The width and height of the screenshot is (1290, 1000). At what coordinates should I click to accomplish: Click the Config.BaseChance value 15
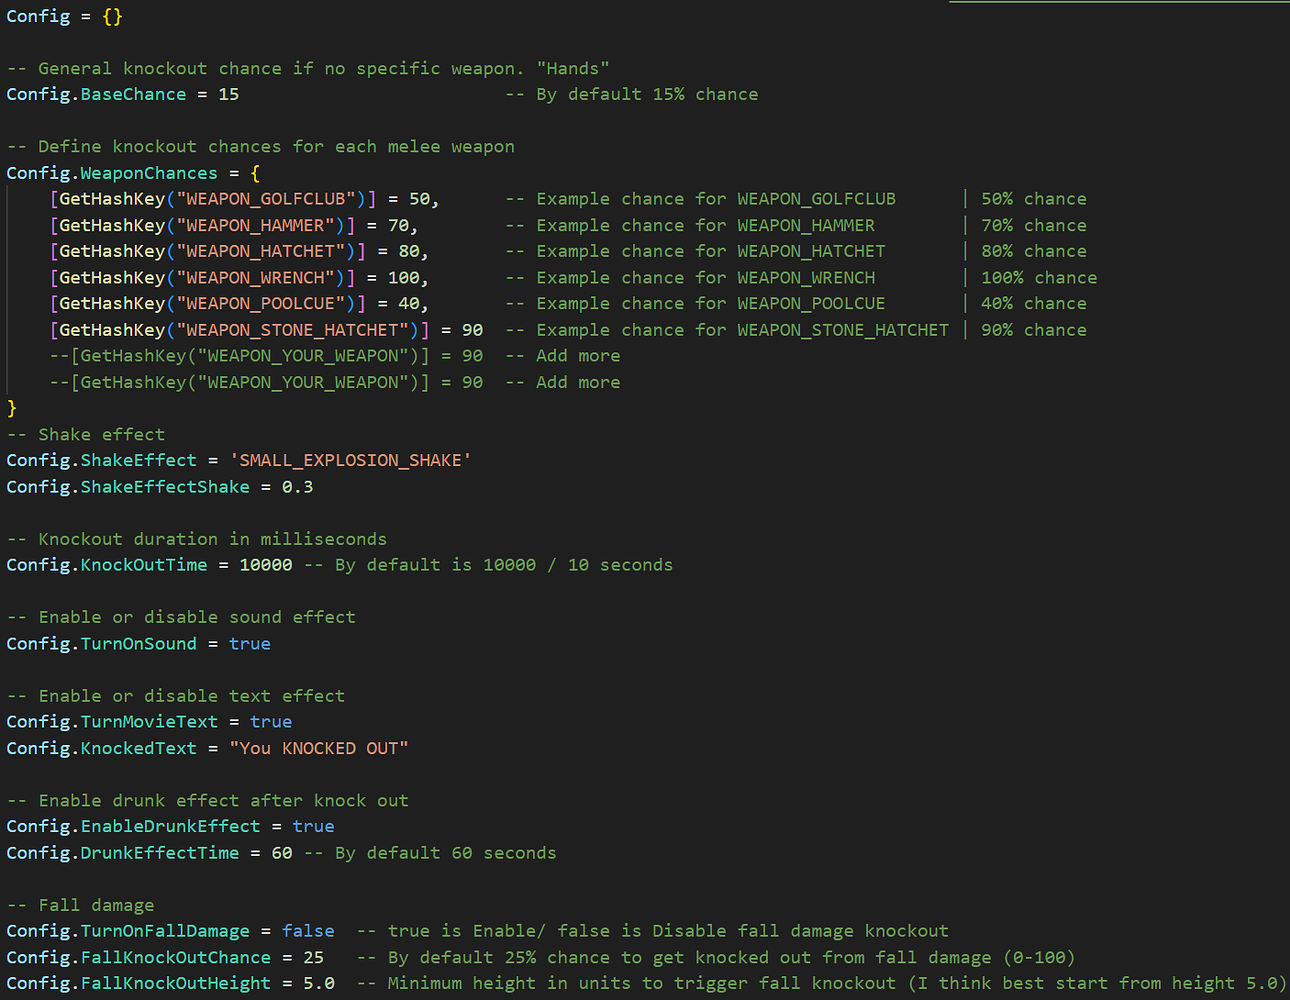click(x=227, y=94)
